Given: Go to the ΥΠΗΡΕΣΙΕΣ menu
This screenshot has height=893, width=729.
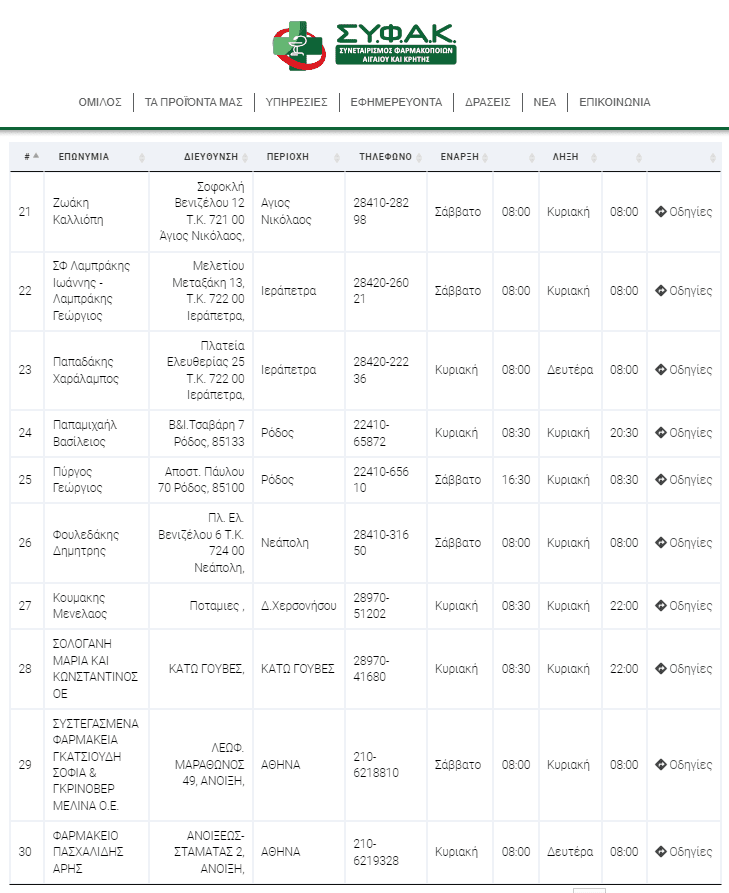Looking at the screenshot, I should click(x=296, y=103).
